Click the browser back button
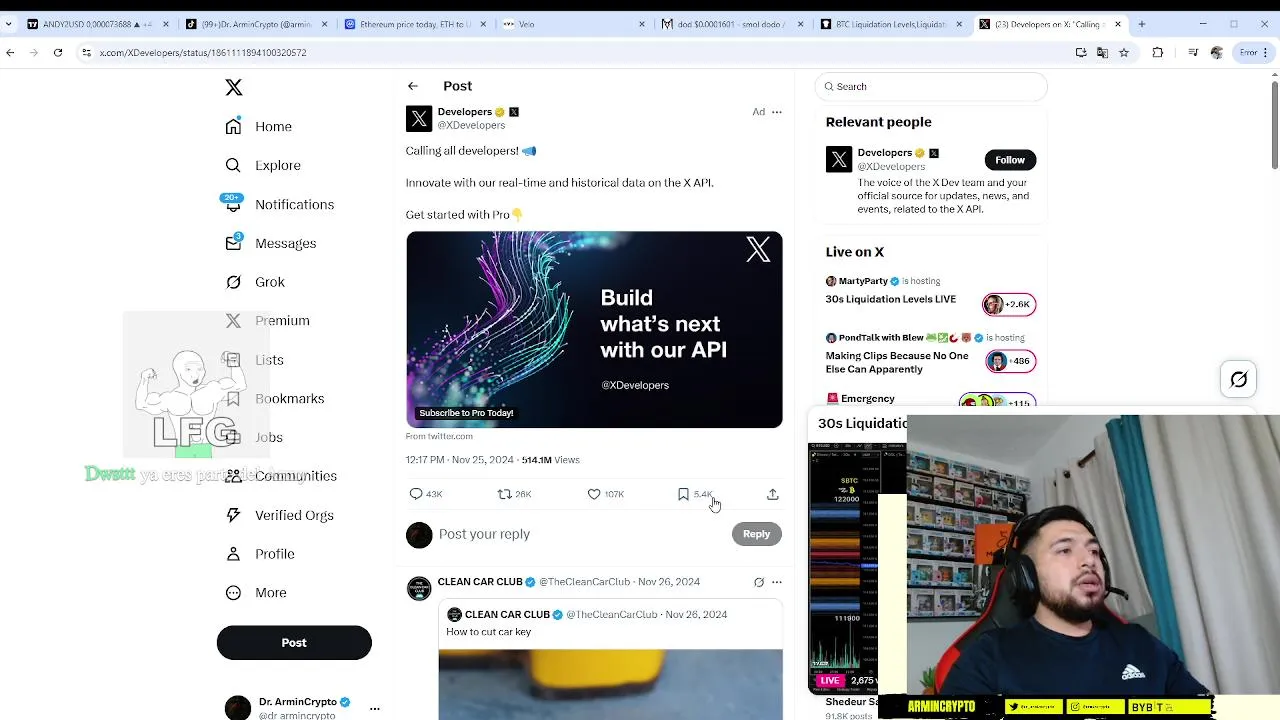Viewport: 1280px width, 720px height. (10, 52)
